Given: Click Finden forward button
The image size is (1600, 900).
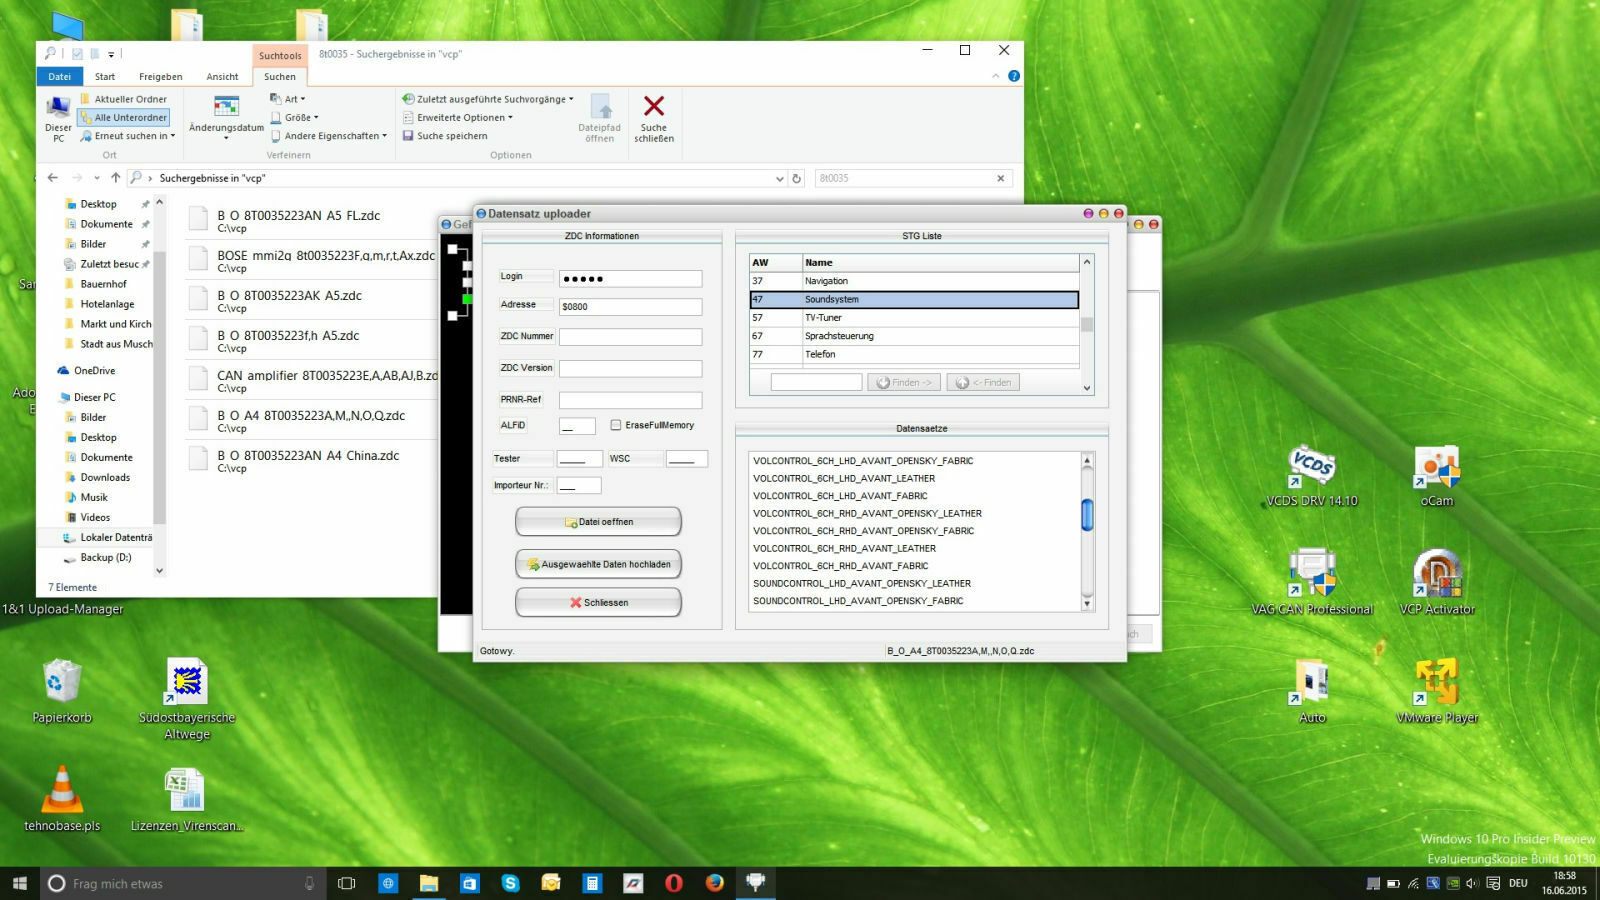Looking at the screenshot, I should click(904, 382).
